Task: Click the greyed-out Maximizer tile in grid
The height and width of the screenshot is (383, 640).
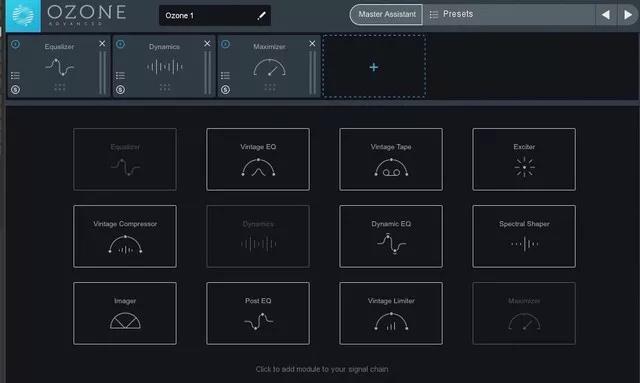Action: pos(524,313)
